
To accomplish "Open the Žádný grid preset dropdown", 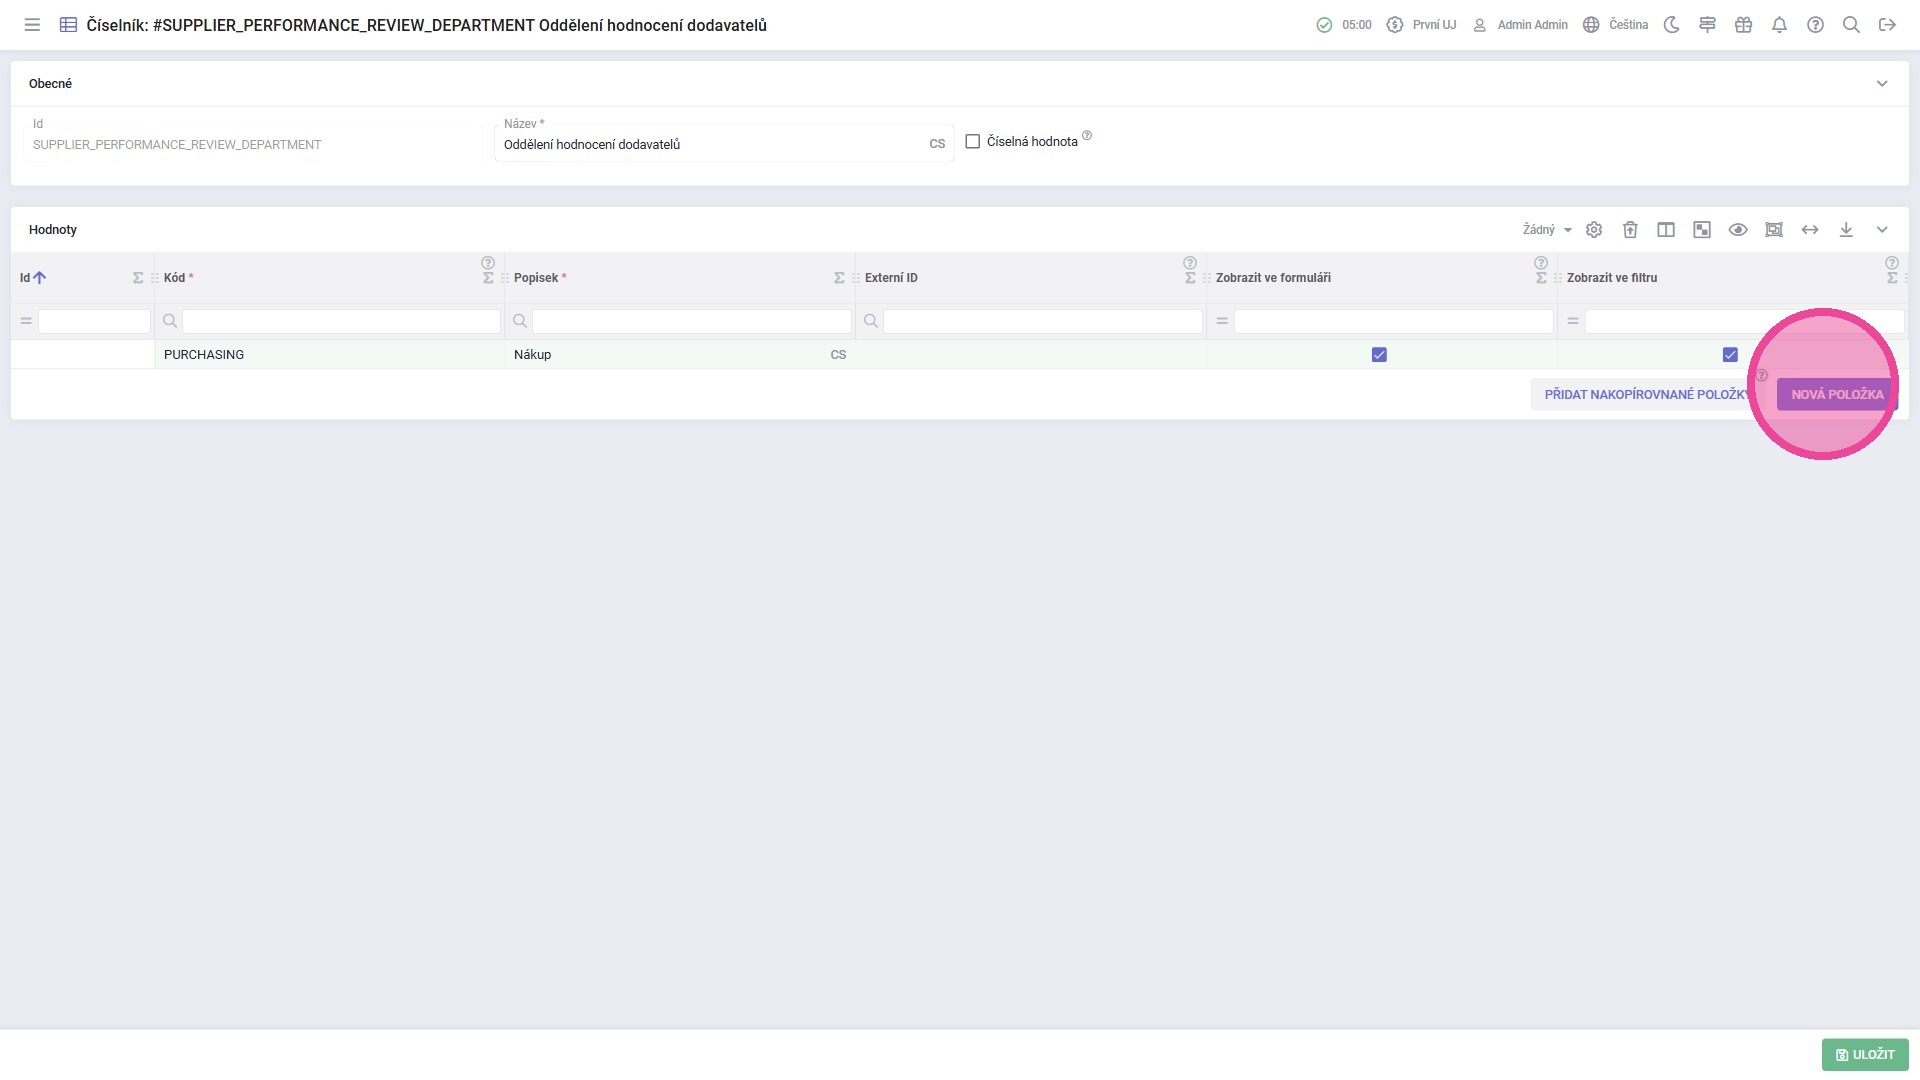I will click(1547, 230).
